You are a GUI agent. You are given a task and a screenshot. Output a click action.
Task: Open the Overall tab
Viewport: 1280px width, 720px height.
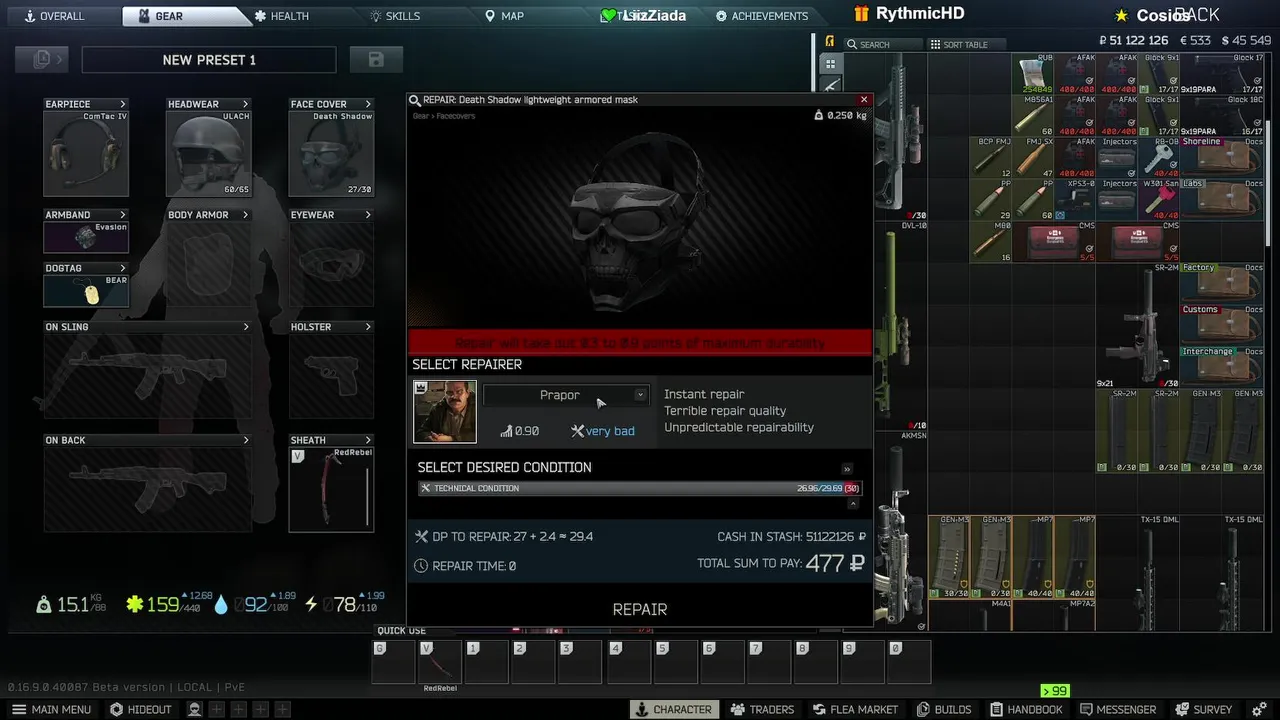tap(54, 16)
